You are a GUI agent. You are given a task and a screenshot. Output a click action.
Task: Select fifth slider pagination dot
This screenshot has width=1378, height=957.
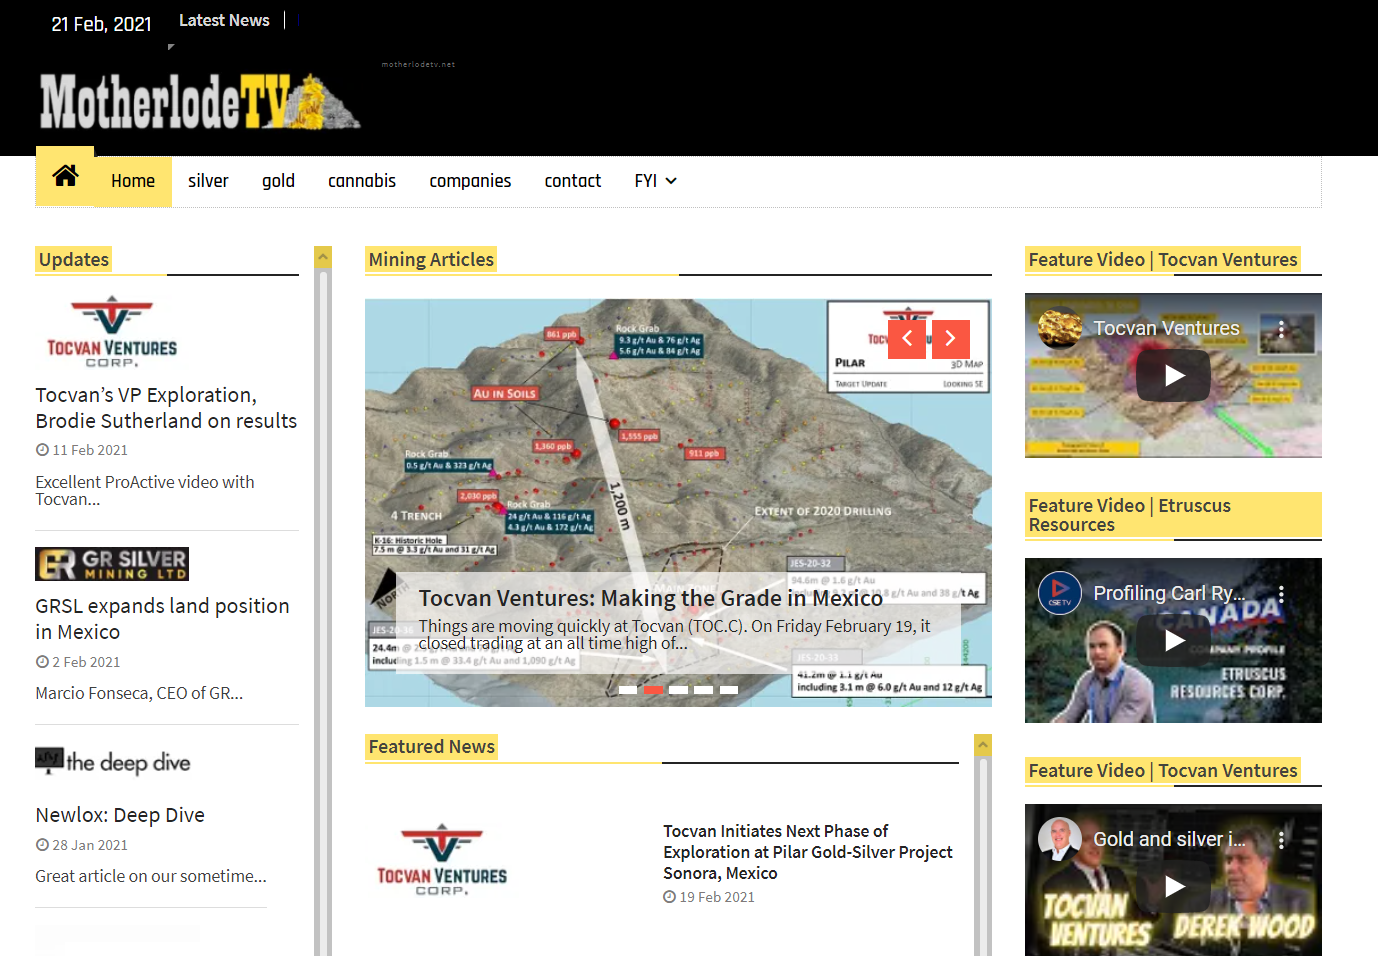(x=729, y=690)
